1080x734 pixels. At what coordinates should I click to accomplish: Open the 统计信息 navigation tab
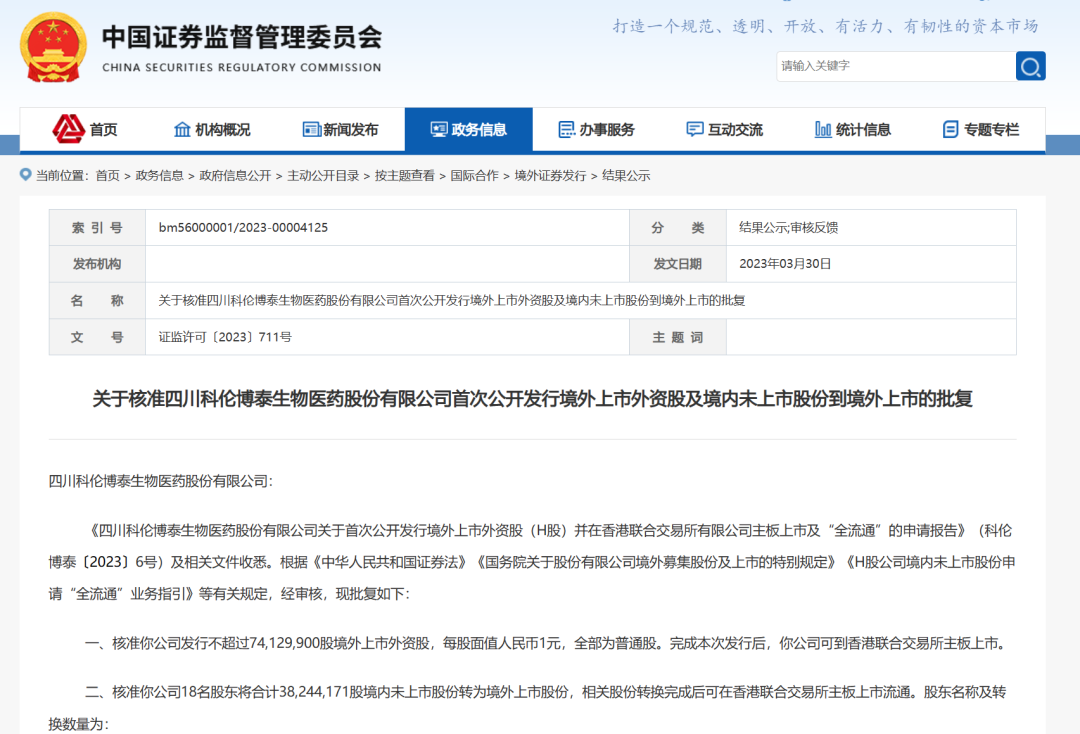click(x=853, y=129)
